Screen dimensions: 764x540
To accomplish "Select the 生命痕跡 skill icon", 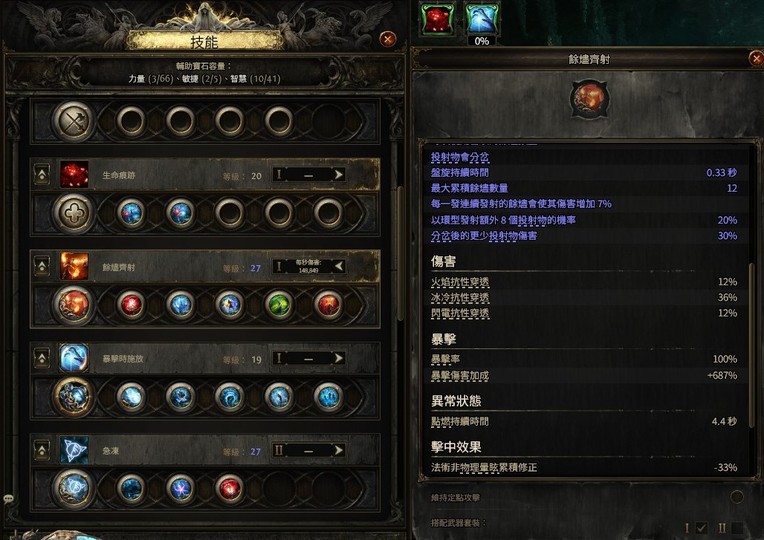I will [x=74, y=174].
